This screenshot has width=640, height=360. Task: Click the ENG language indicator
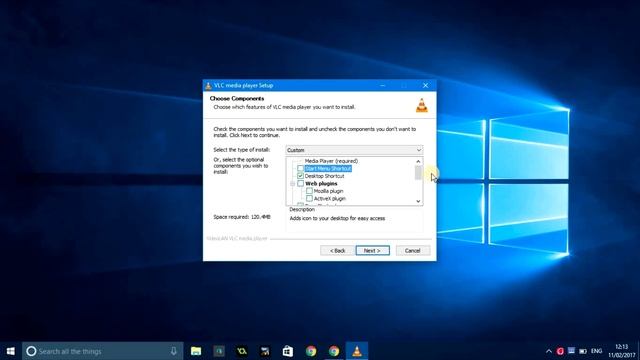pyautogui.click(x=596, y=351)
